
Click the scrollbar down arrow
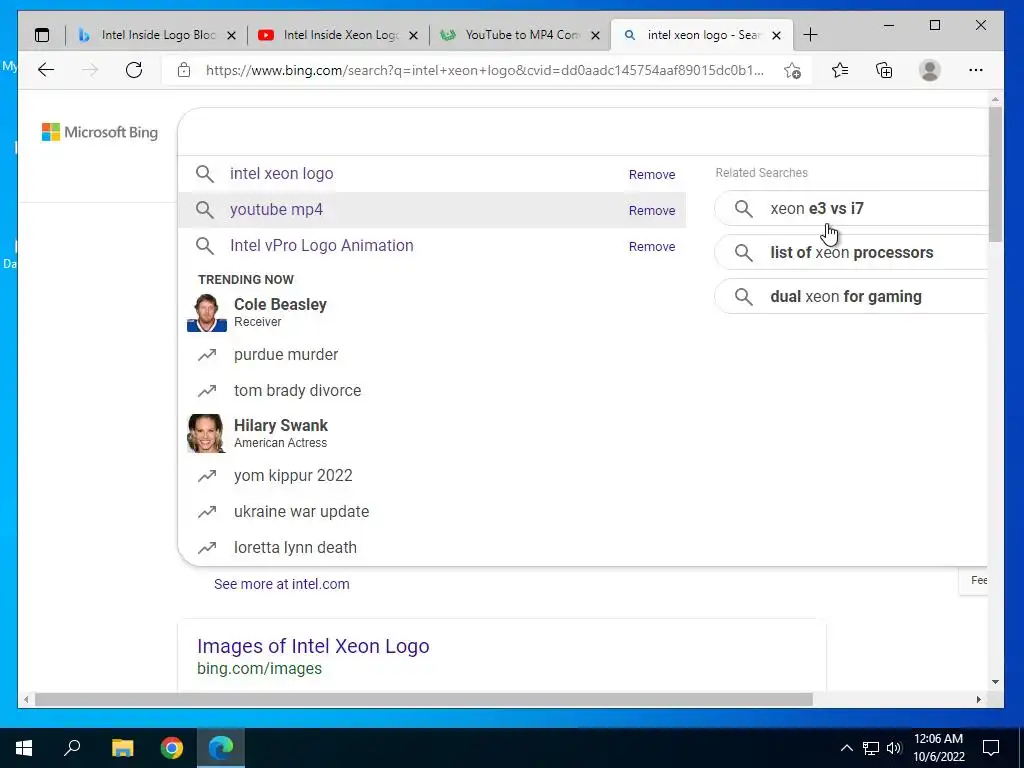coord(995,682)
